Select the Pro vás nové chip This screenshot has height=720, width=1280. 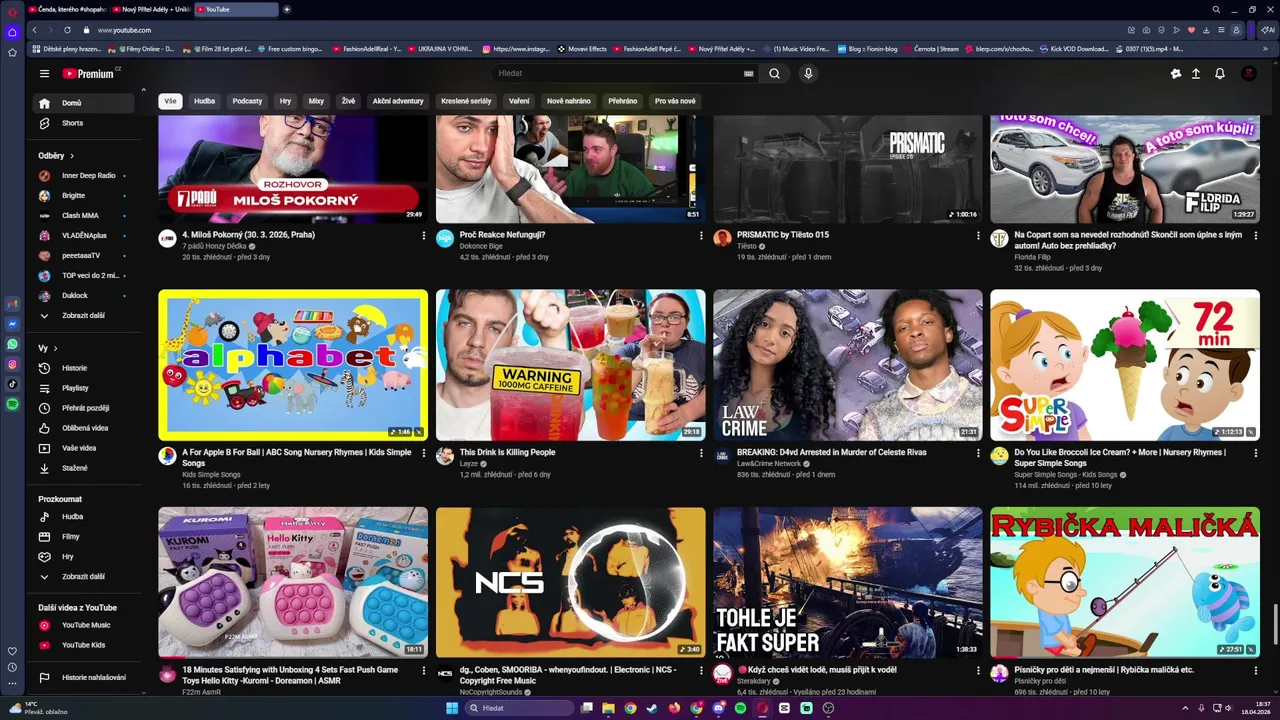click(x=675, y=101)
